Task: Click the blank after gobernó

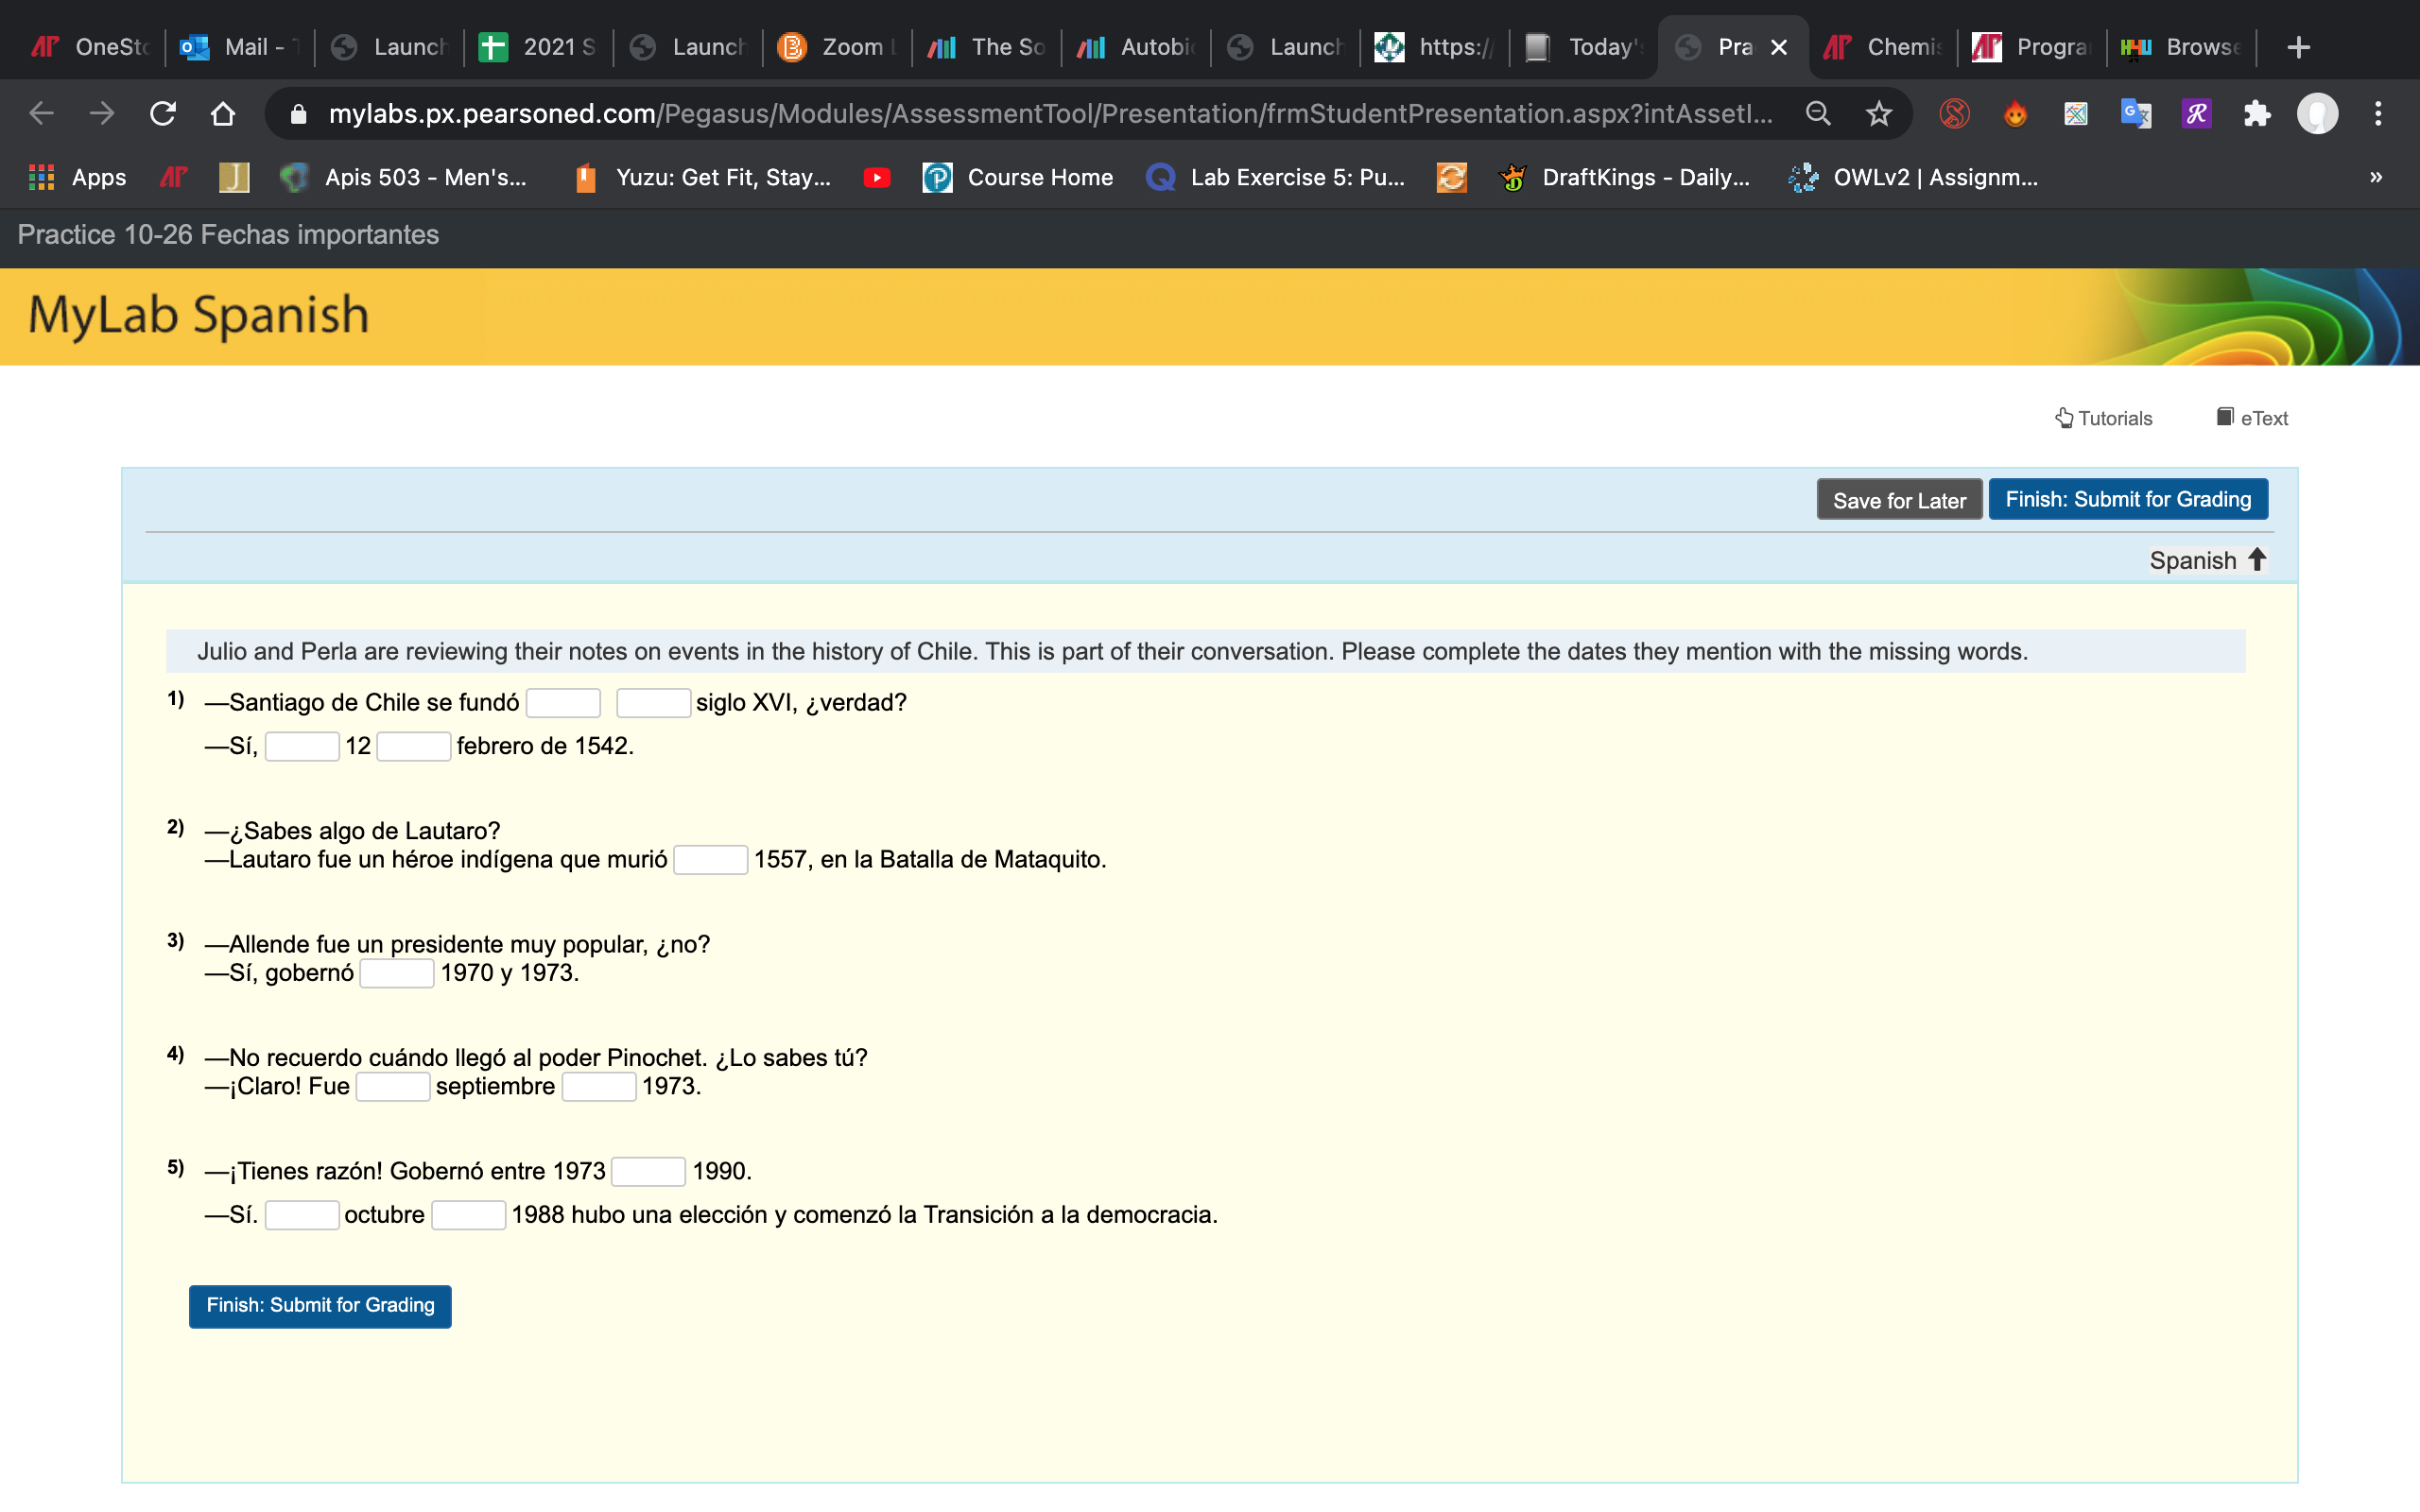Action: point(396,973)
